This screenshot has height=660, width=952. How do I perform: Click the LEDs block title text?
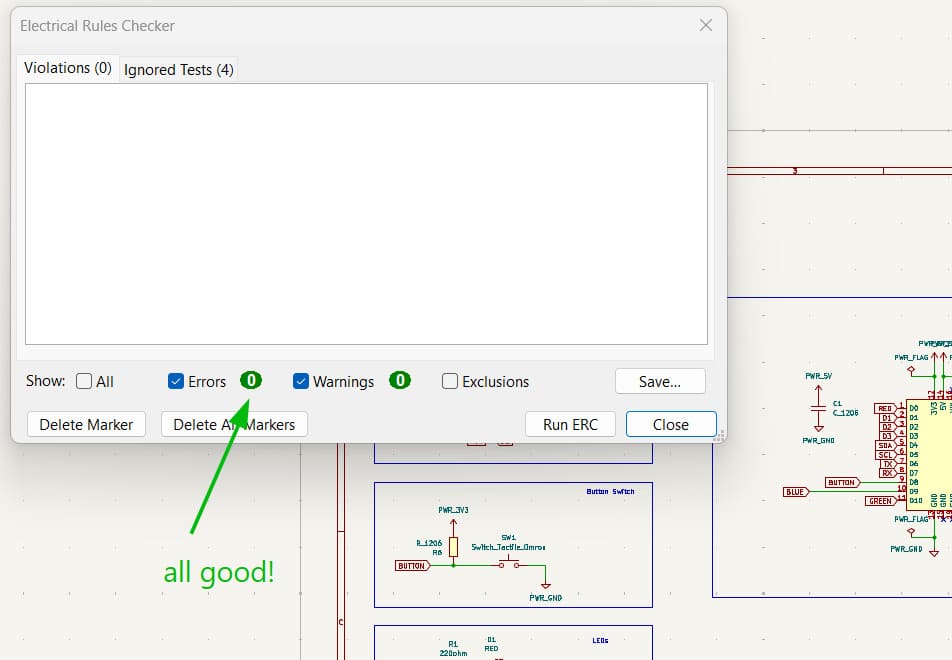coord(600,641)
